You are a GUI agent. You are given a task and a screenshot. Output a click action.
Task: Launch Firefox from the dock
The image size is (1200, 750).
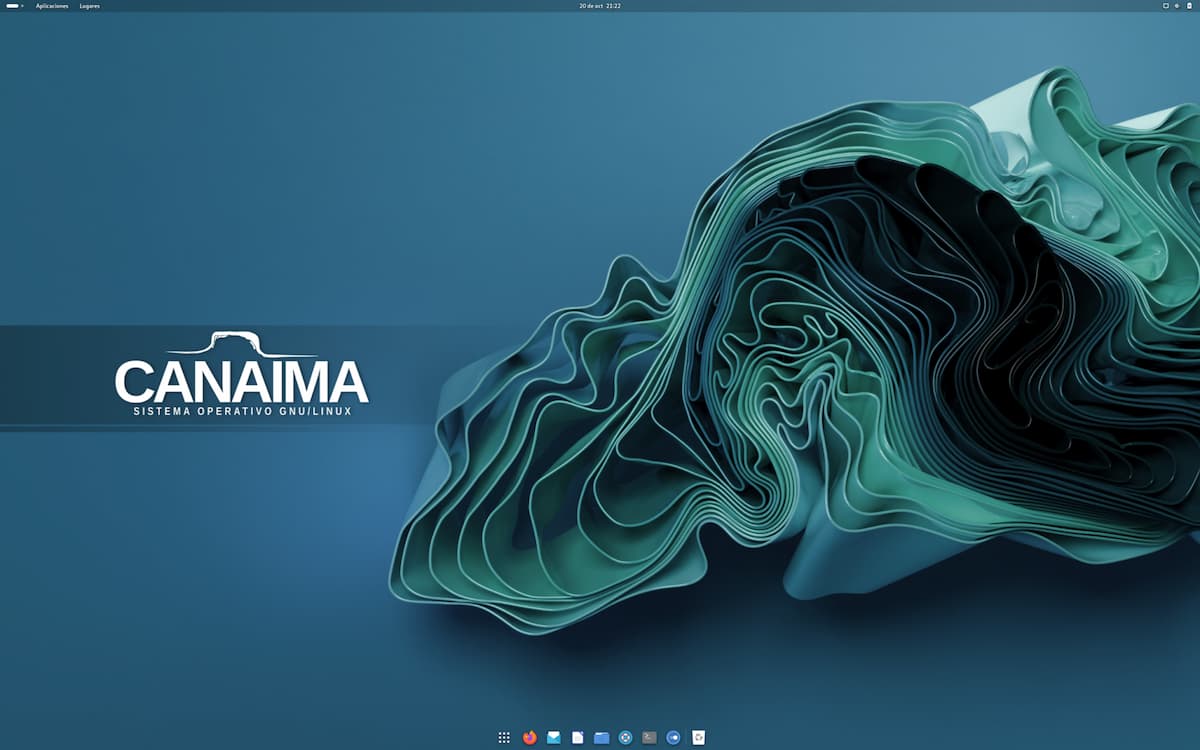[529, 737]
